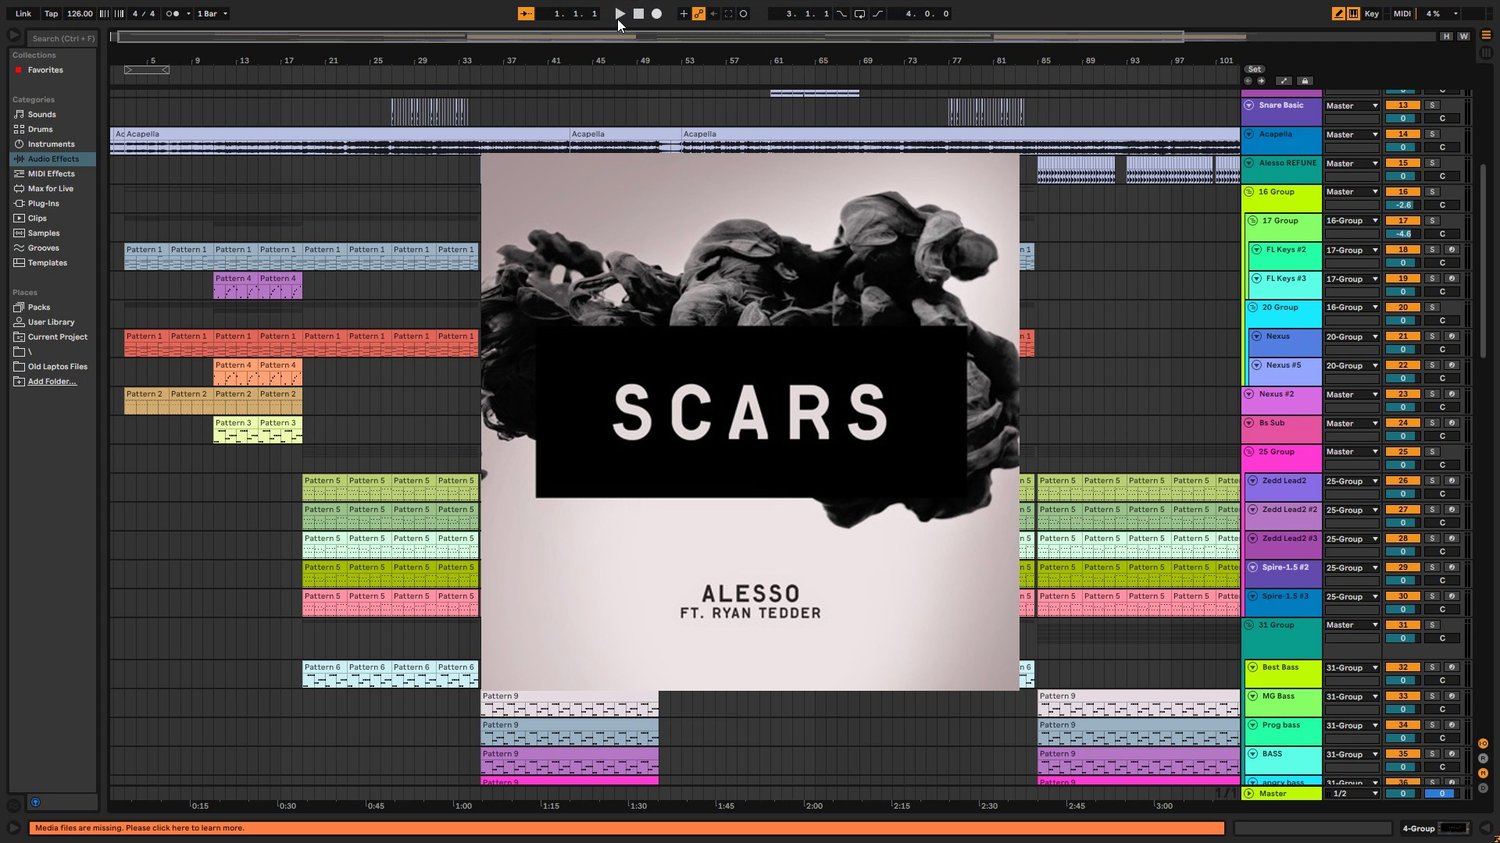This screenshot has height=843, width=1500.
Task: Click the W optimize width button
Action: 1463,37
